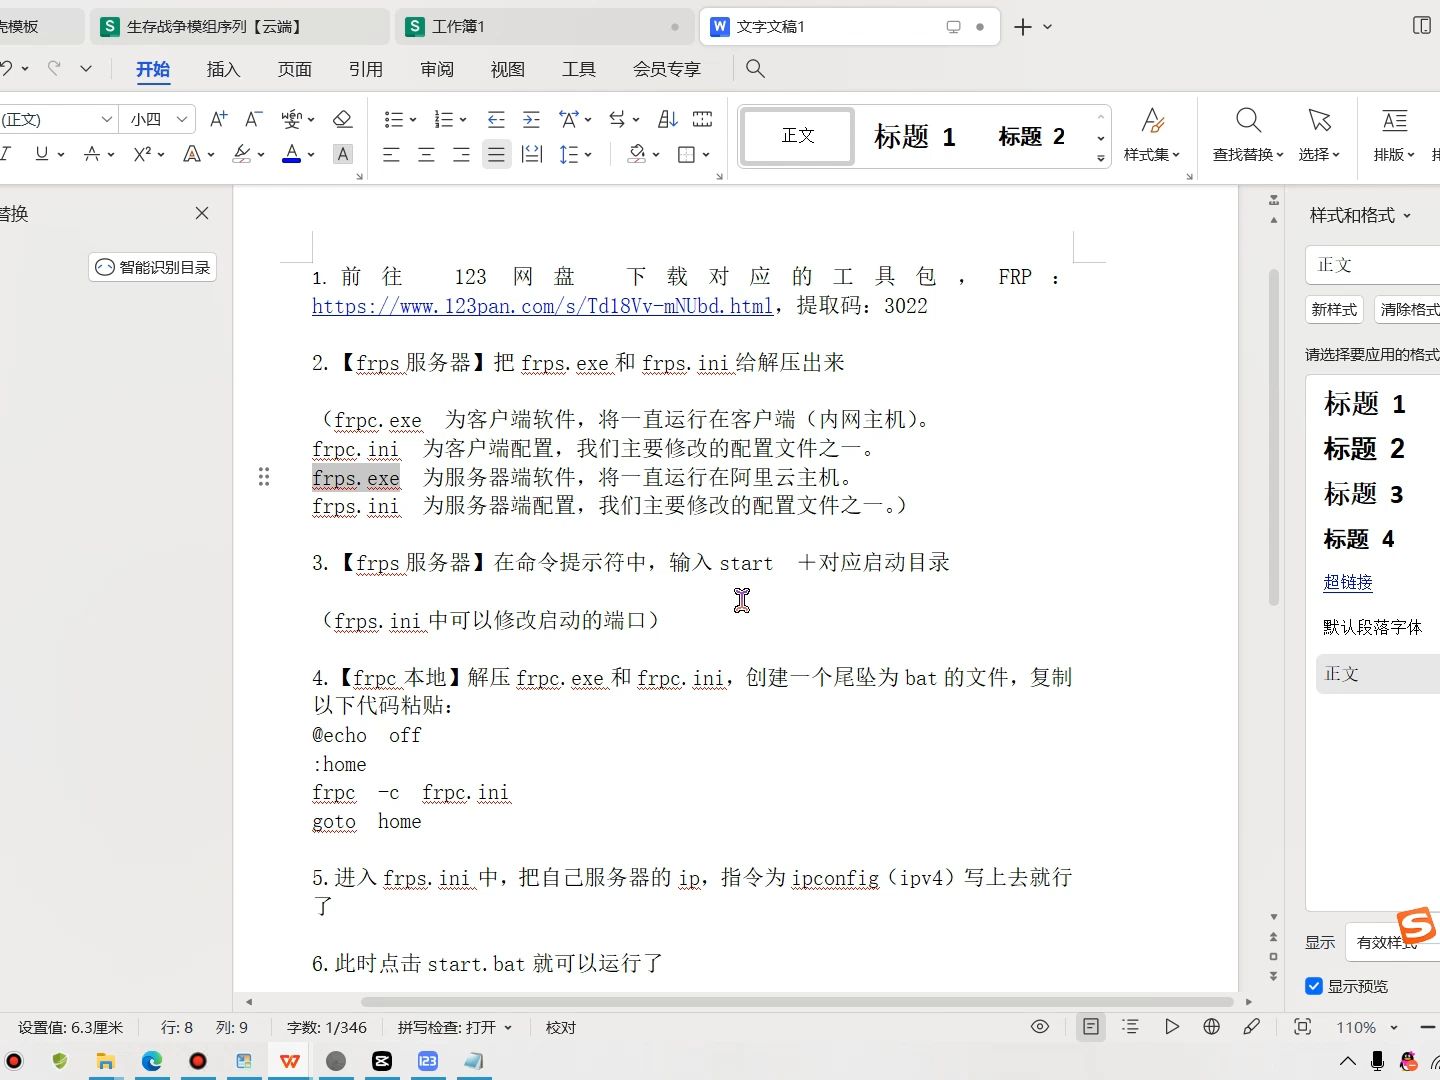Click the increase font size icon
Image resolution: width=1440 pixels, height=1080 pixels.
tap(219, 119)
